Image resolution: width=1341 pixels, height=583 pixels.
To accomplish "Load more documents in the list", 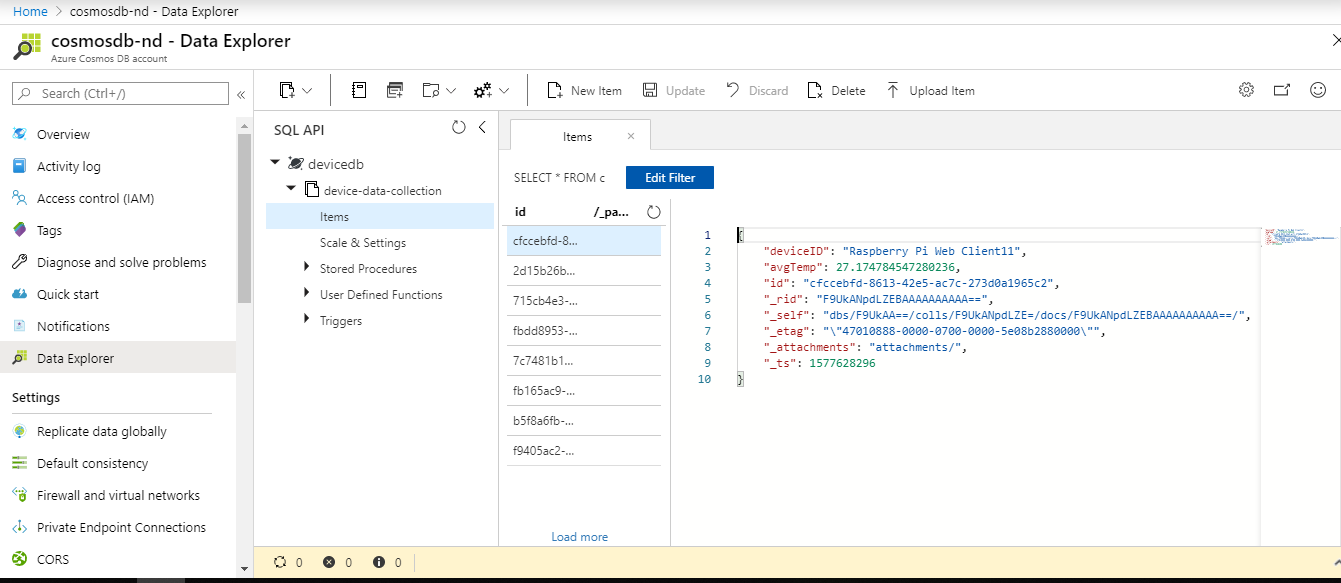I will point(579,536).
